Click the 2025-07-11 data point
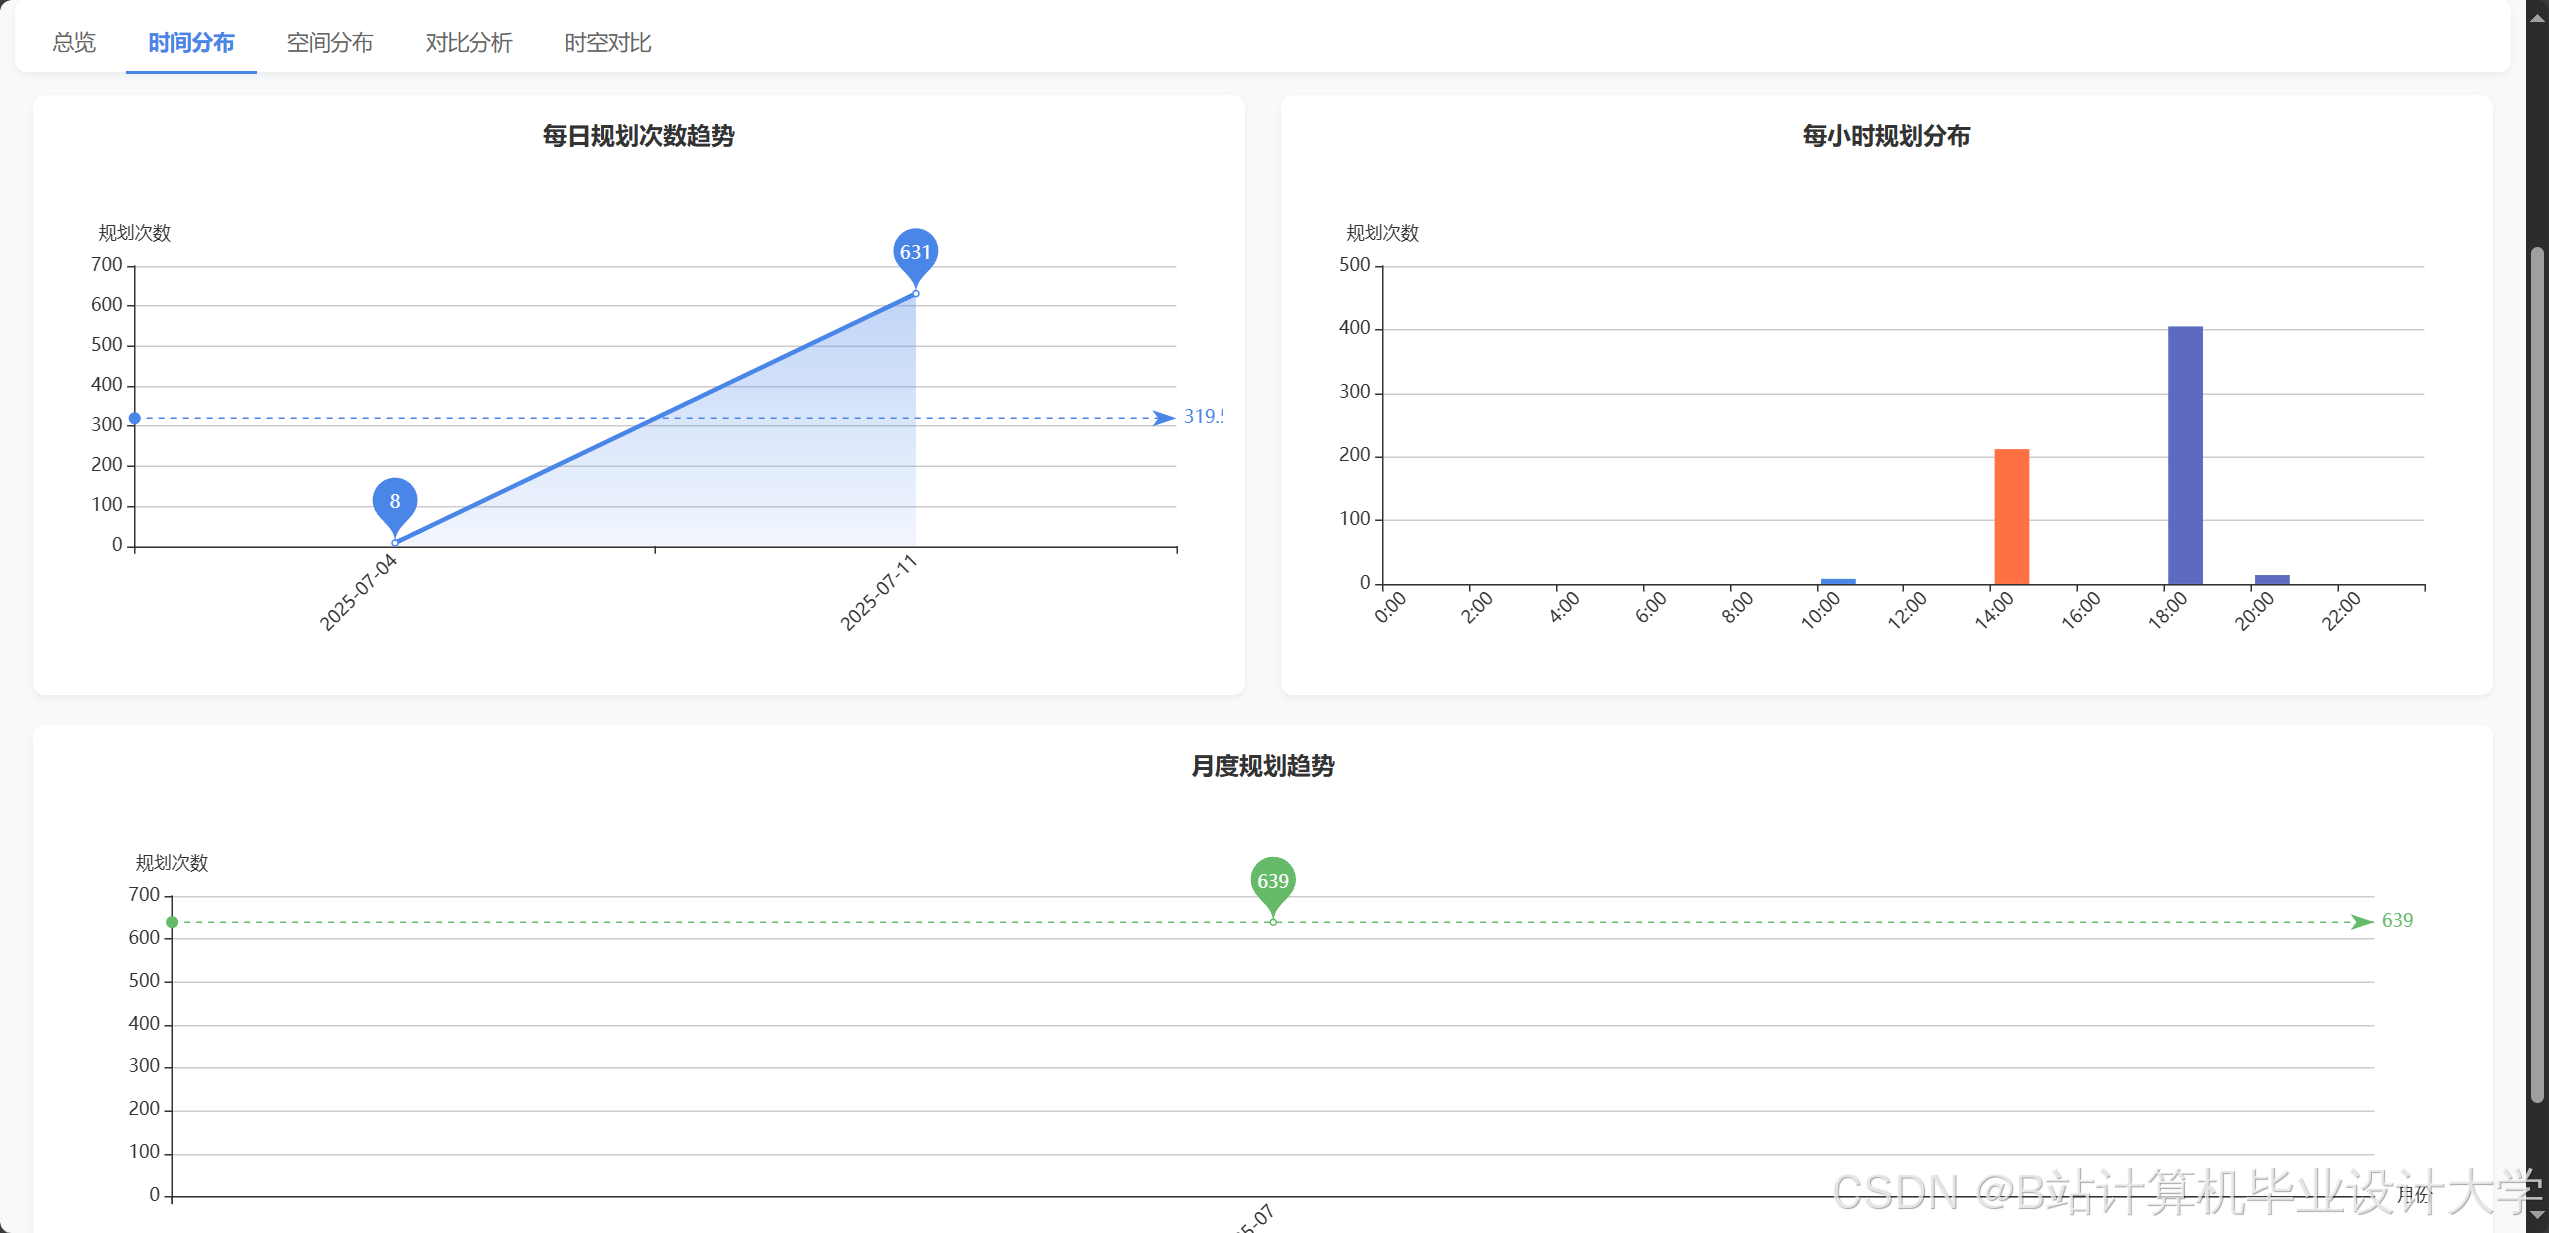 [x=915, y=294]
